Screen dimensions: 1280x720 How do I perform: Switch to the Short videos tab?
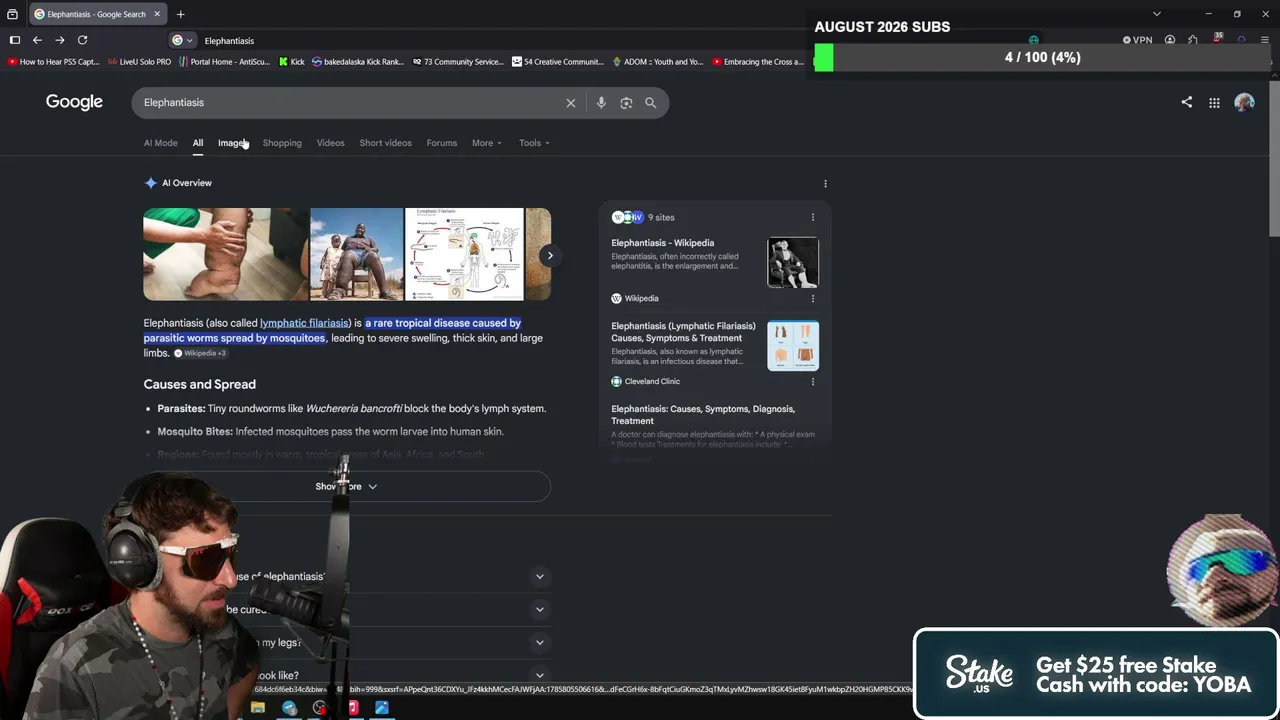(x=385, y=143)
